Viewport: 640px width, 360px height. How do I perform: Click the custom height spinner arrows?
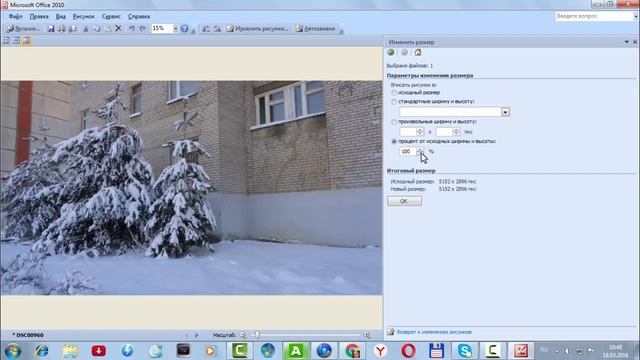pyautogui.click(x=456, y=132)
